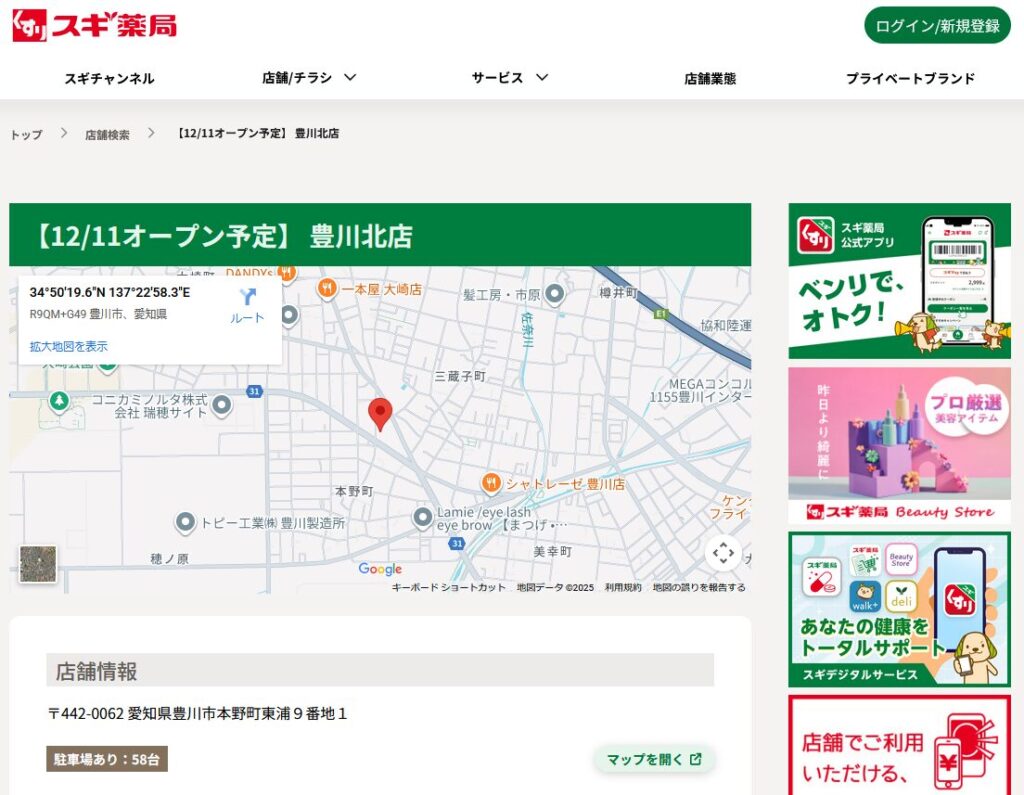
Task: Select the Chateraise Toyokawa restaurant marker
Action: pyautogui.click(x=491, y=484)
